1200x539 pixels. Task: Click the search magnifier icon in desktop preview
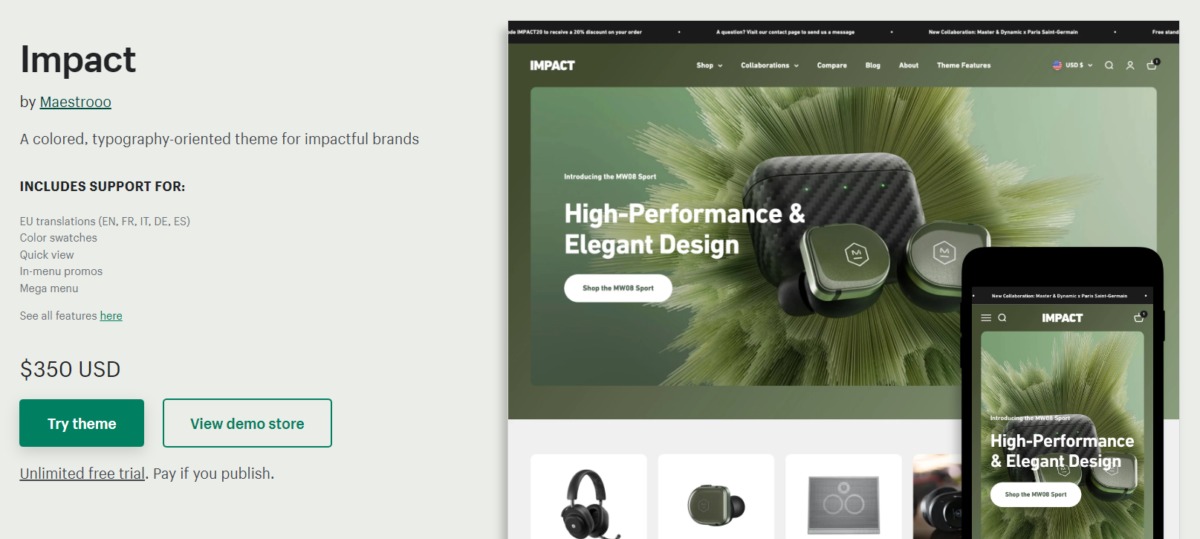(1109, 65)
